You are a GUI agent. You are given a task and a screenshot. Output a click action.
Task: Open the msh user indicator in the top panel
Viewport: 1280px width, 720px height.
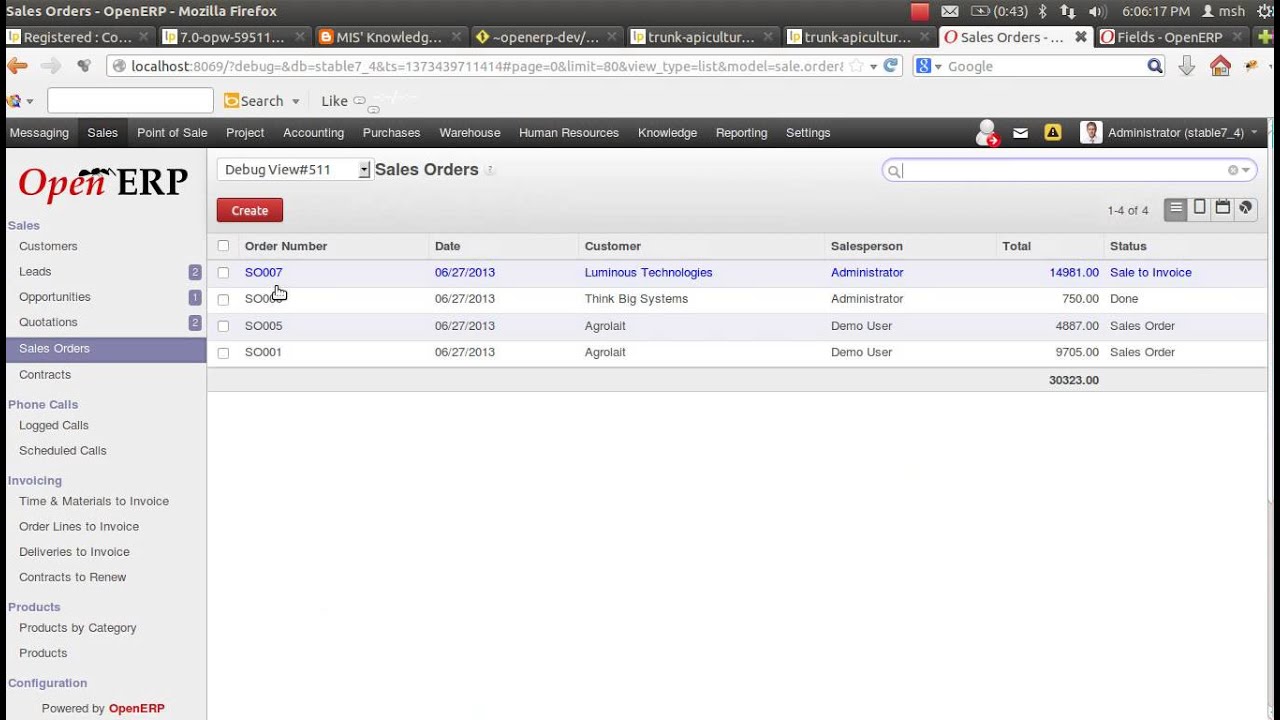pyautogui.click(x=1223, y=11)
